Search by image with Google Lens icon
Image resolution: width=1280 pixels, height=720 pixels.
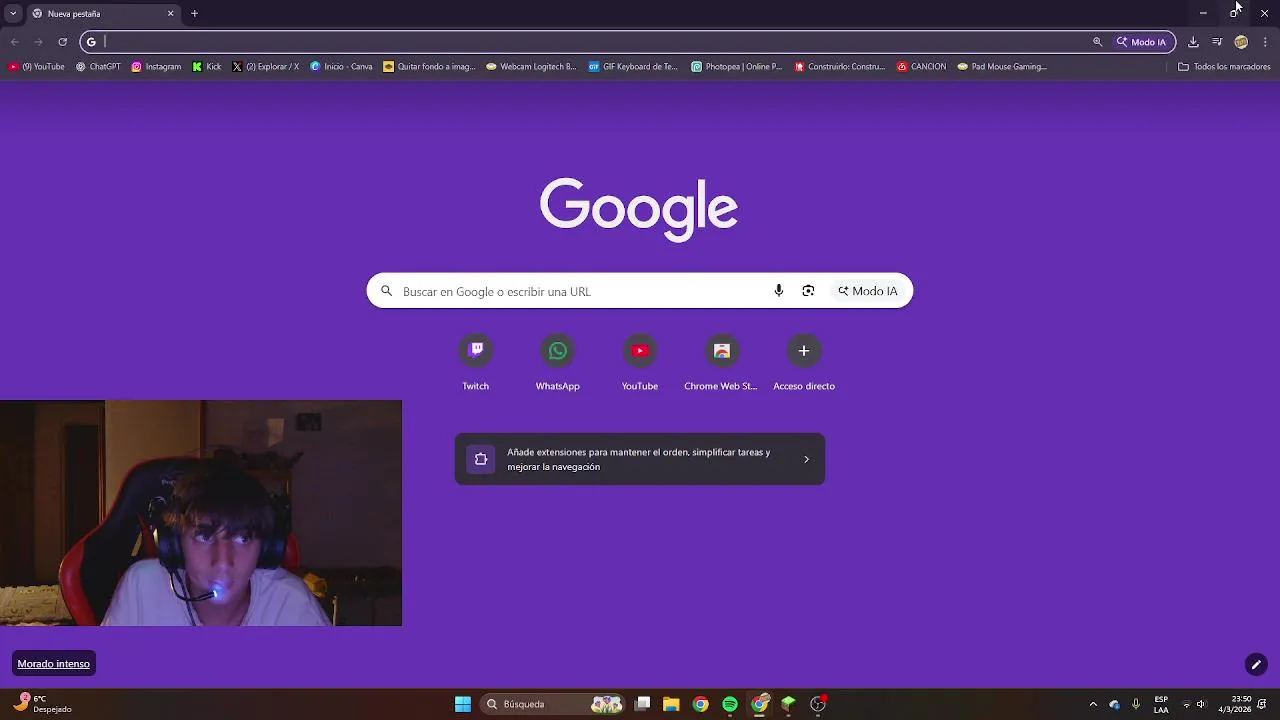(808, 291)
